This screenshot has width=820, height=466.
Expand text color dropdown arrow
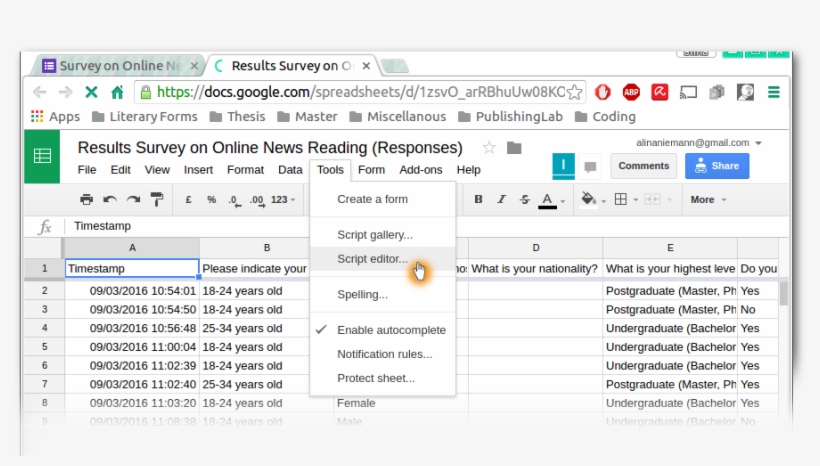pos(563,201)
